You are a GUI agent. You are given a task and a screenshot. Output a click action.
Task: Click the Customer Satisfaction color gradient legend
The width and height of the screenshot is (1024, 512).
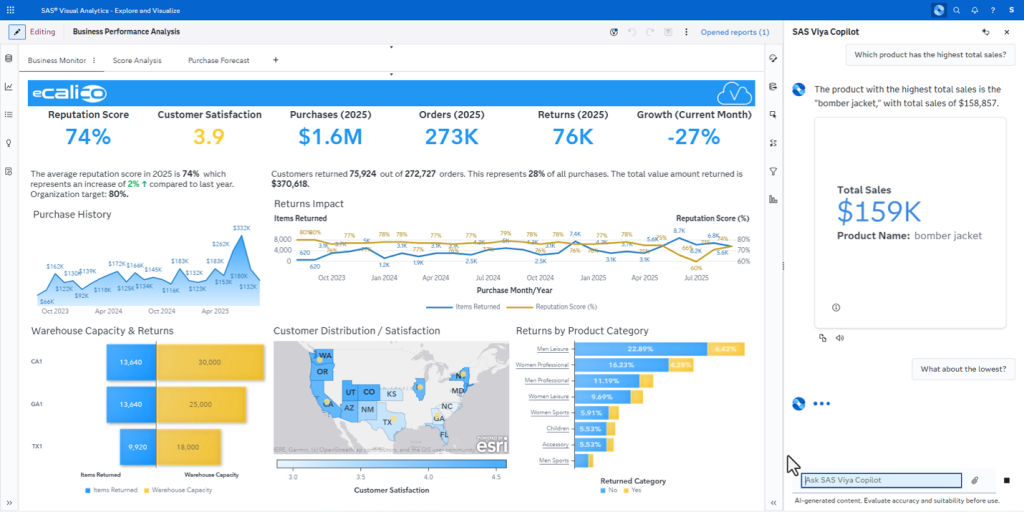(x=391, y=464)
